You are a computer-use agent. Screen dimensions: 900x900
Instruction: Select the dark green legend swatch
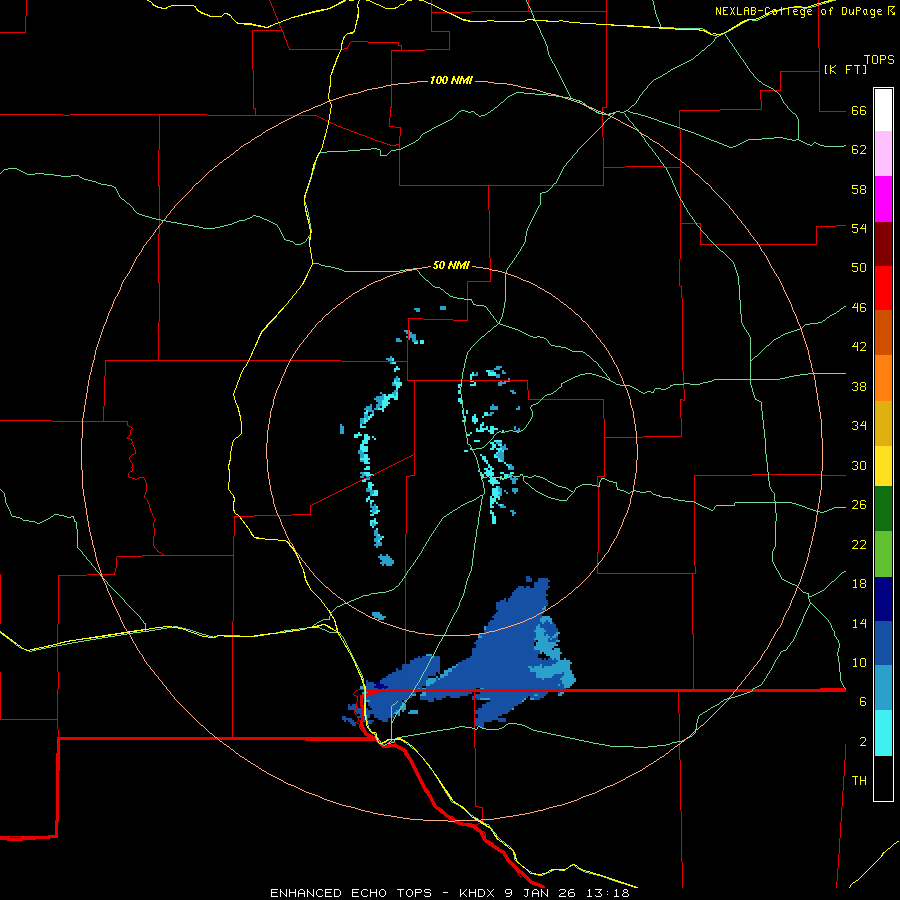pos(883,509)
